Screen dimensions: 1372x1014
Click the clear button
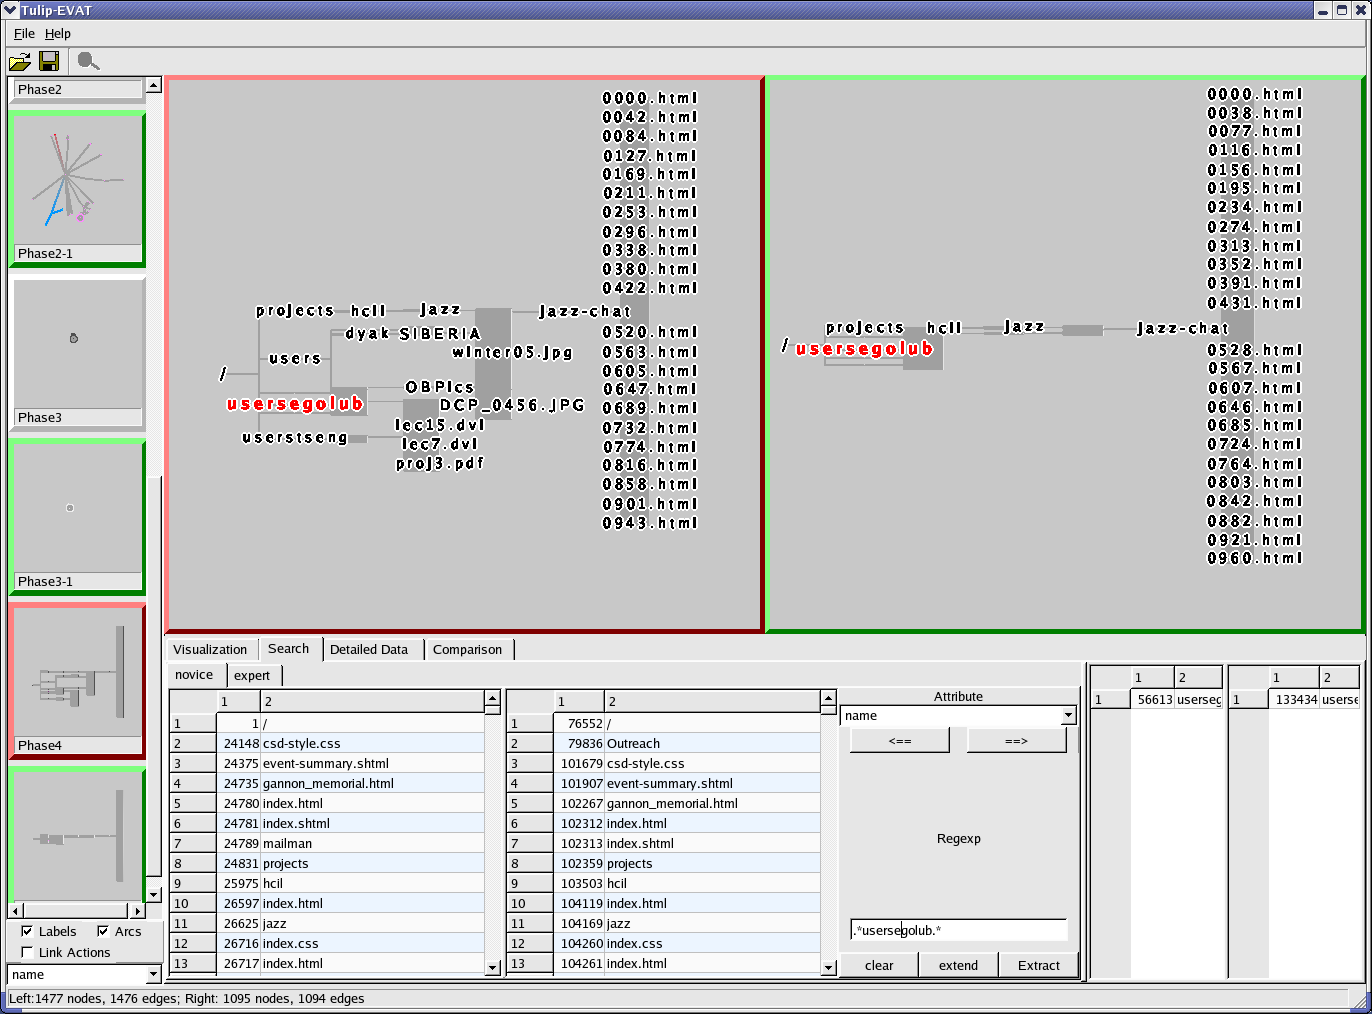click(x=879, y=965)
